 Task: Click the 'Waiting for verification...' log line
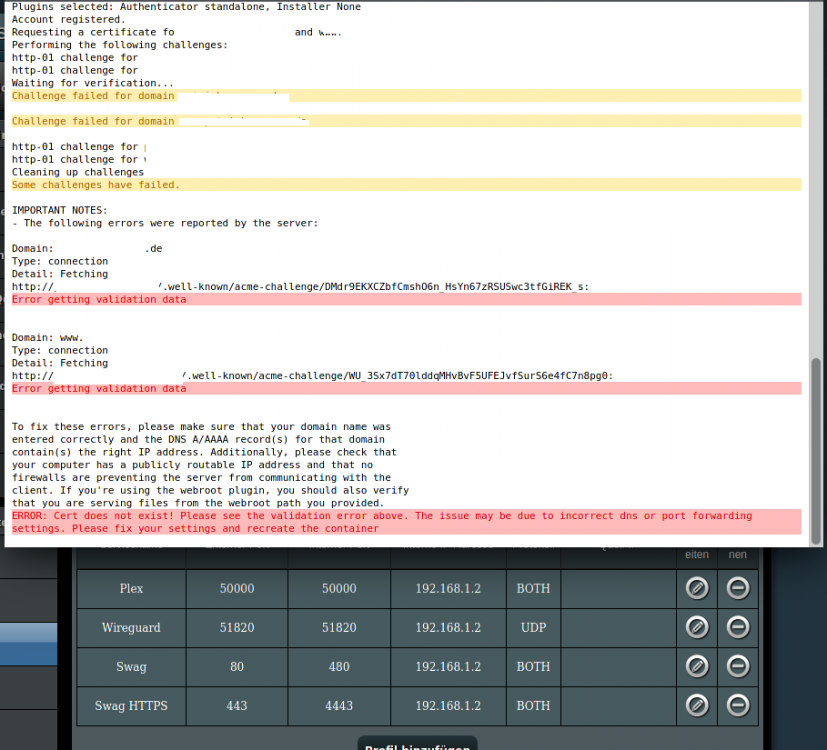coord(92,83)
